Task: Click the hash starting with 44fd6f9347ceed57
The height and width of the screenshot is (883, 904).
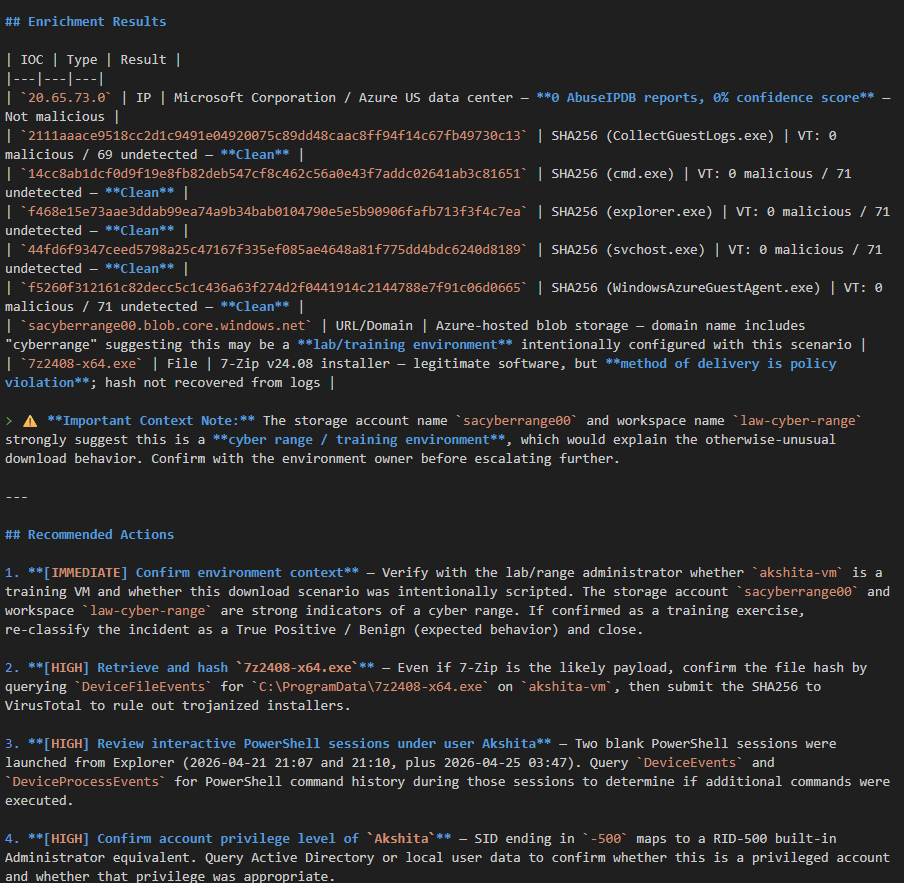Action: click(274, 250)
